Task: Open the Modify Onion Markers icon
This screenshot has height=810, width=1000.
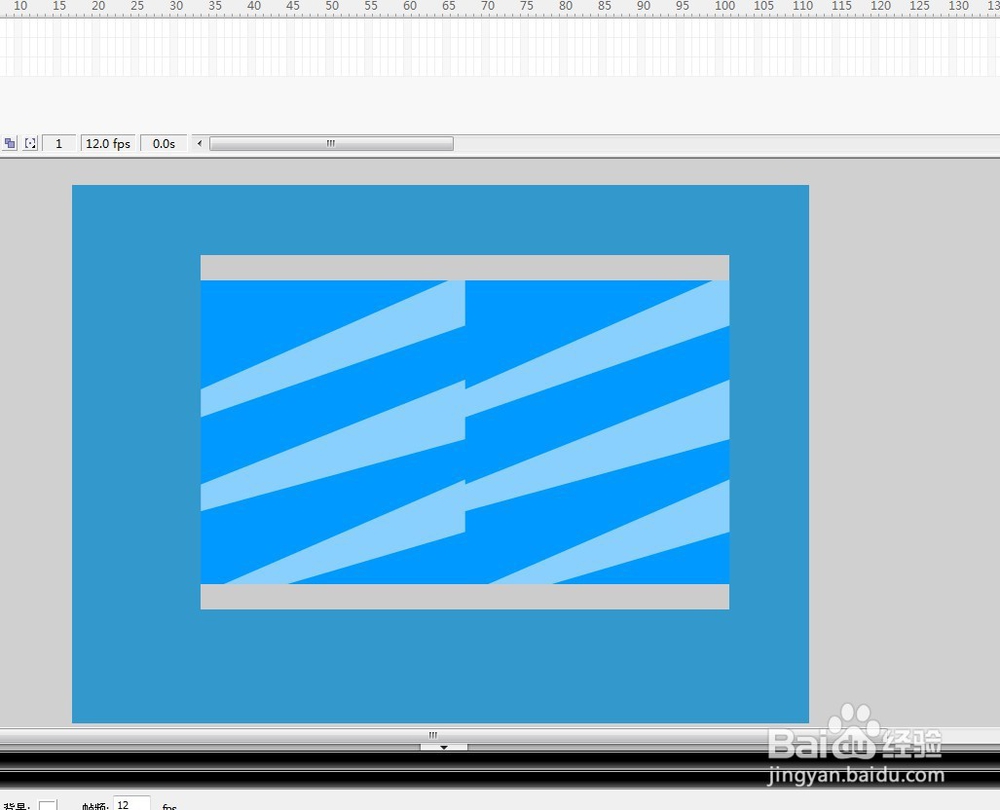Action: pyautogui.click(x=30, y=144)
